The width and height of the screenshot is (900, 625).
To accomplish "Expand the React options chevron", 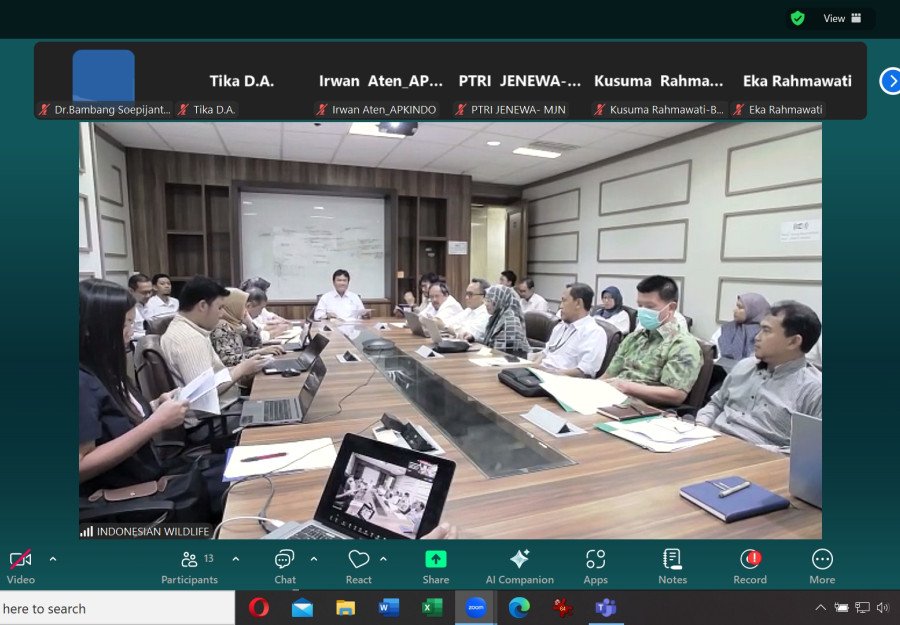I will coord(383,559).
